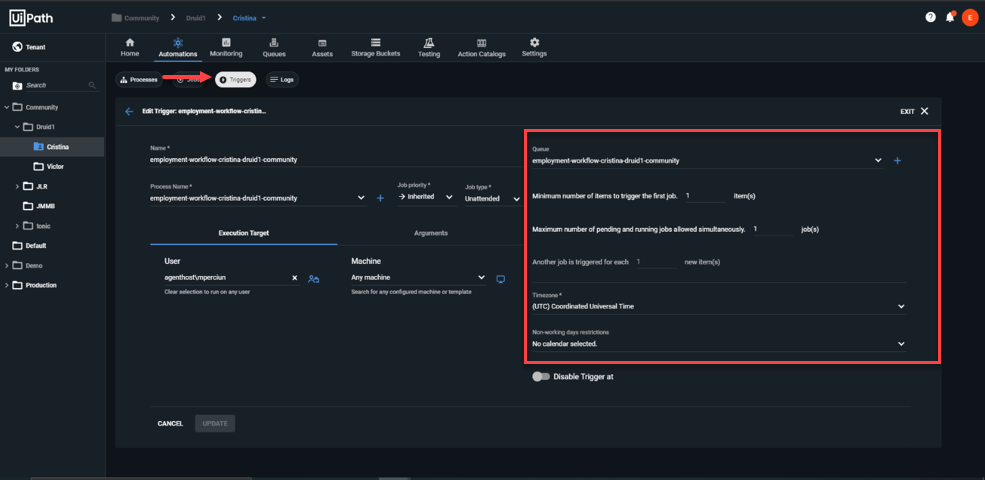This screenshot has height=480, width=985.
Task: Open the notifications bell
Action: [x=950, y=18]
